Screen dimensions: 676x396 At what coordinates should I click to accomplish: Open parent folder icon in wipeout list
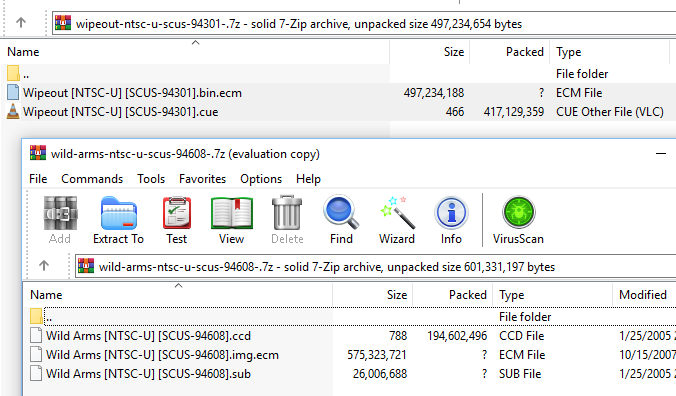click(x=13, y=73)
